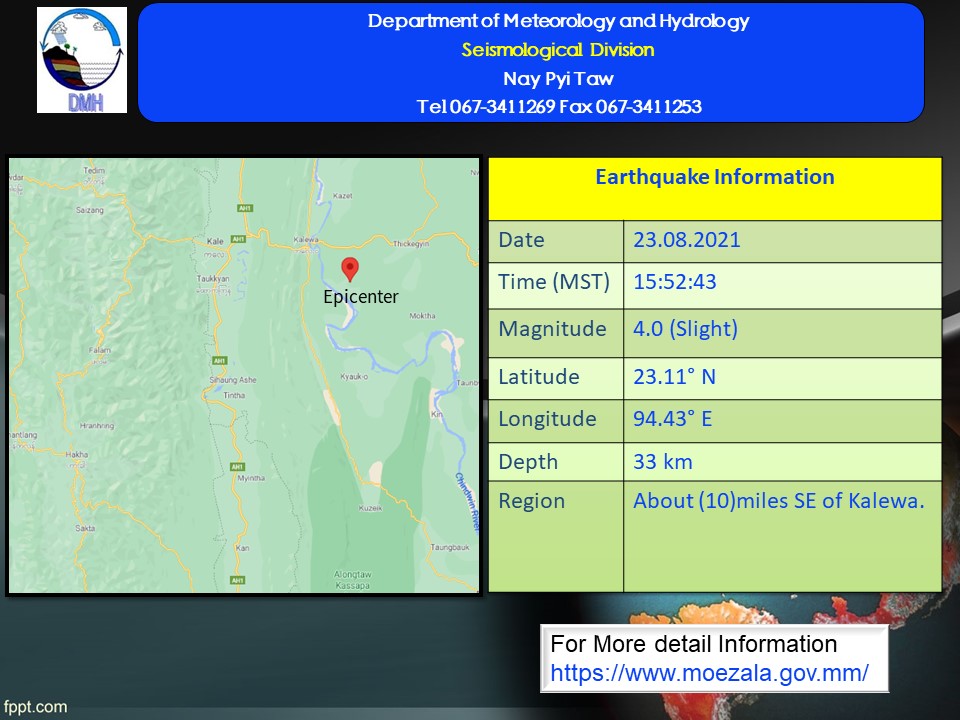The image size is (960, 720).
Task: Click the Tintha label on the map
Action: point(234,396)
